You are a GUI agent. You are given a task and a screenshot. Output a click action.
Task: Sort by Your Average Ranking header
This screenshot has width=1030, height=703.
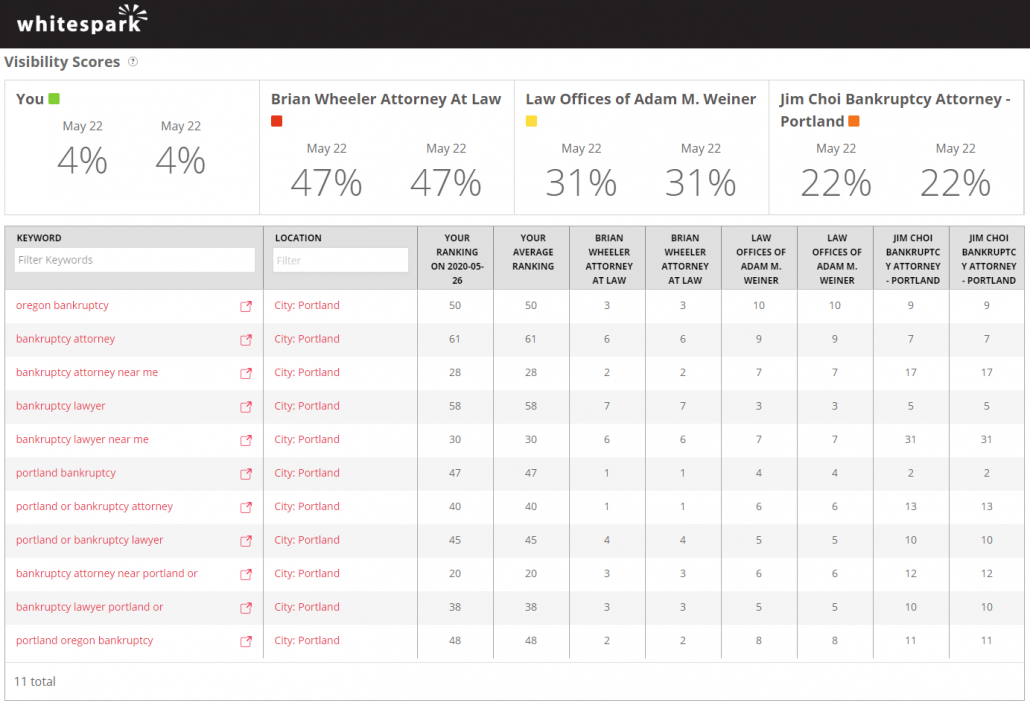click(533, 252)
